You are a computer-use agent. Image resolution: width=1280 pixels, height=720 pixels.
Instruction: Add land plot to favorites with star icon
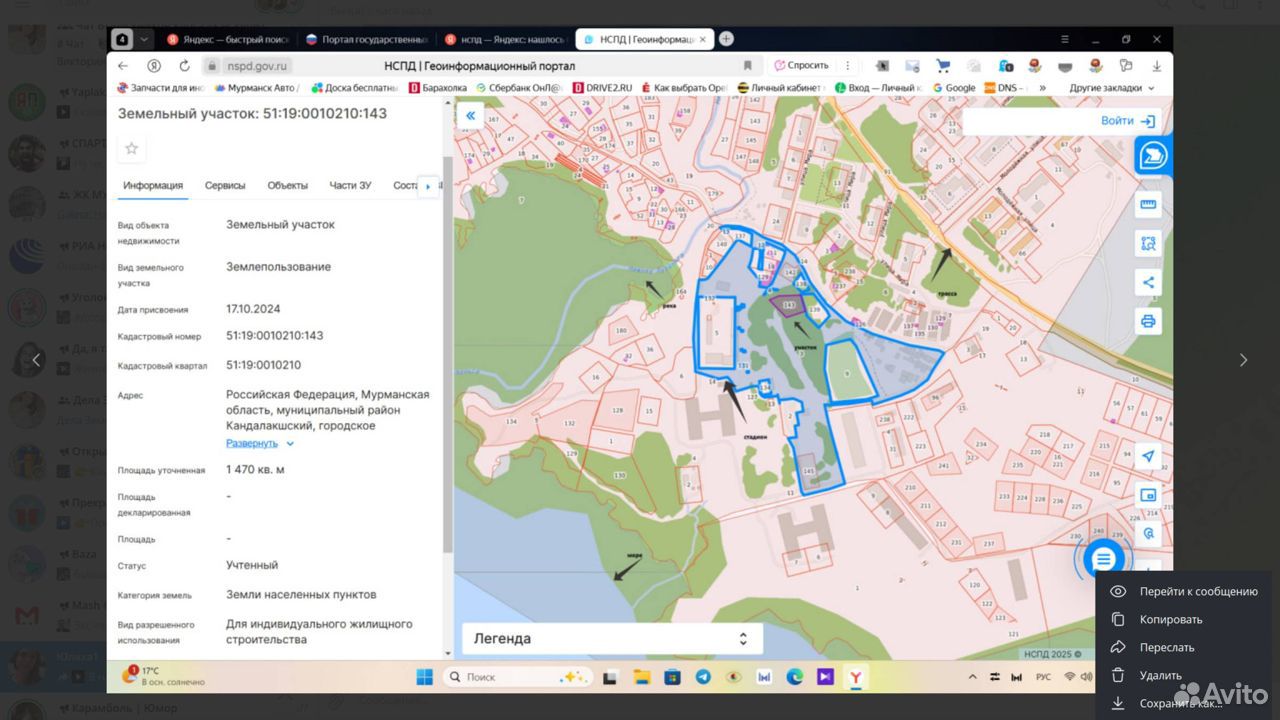pyautogui.click(x=131, y=148)
